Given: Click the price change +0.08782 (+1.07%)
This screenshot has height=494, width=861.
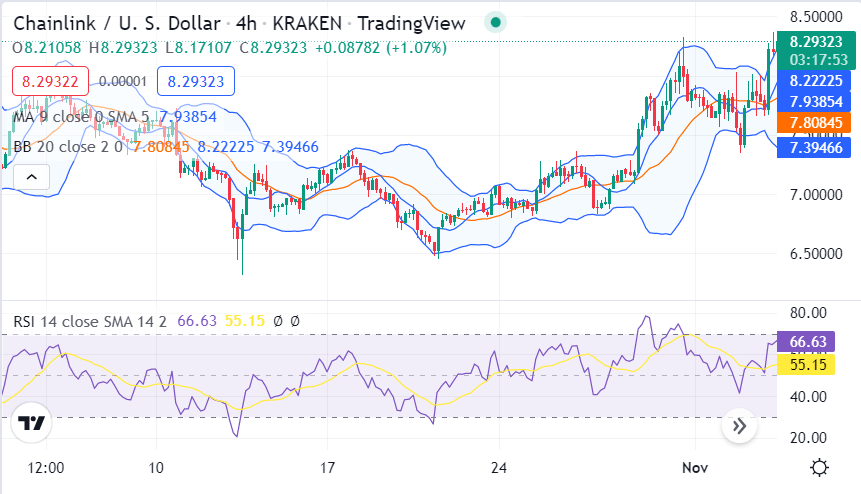Looking at the screenshot, I should pos(381,48).
